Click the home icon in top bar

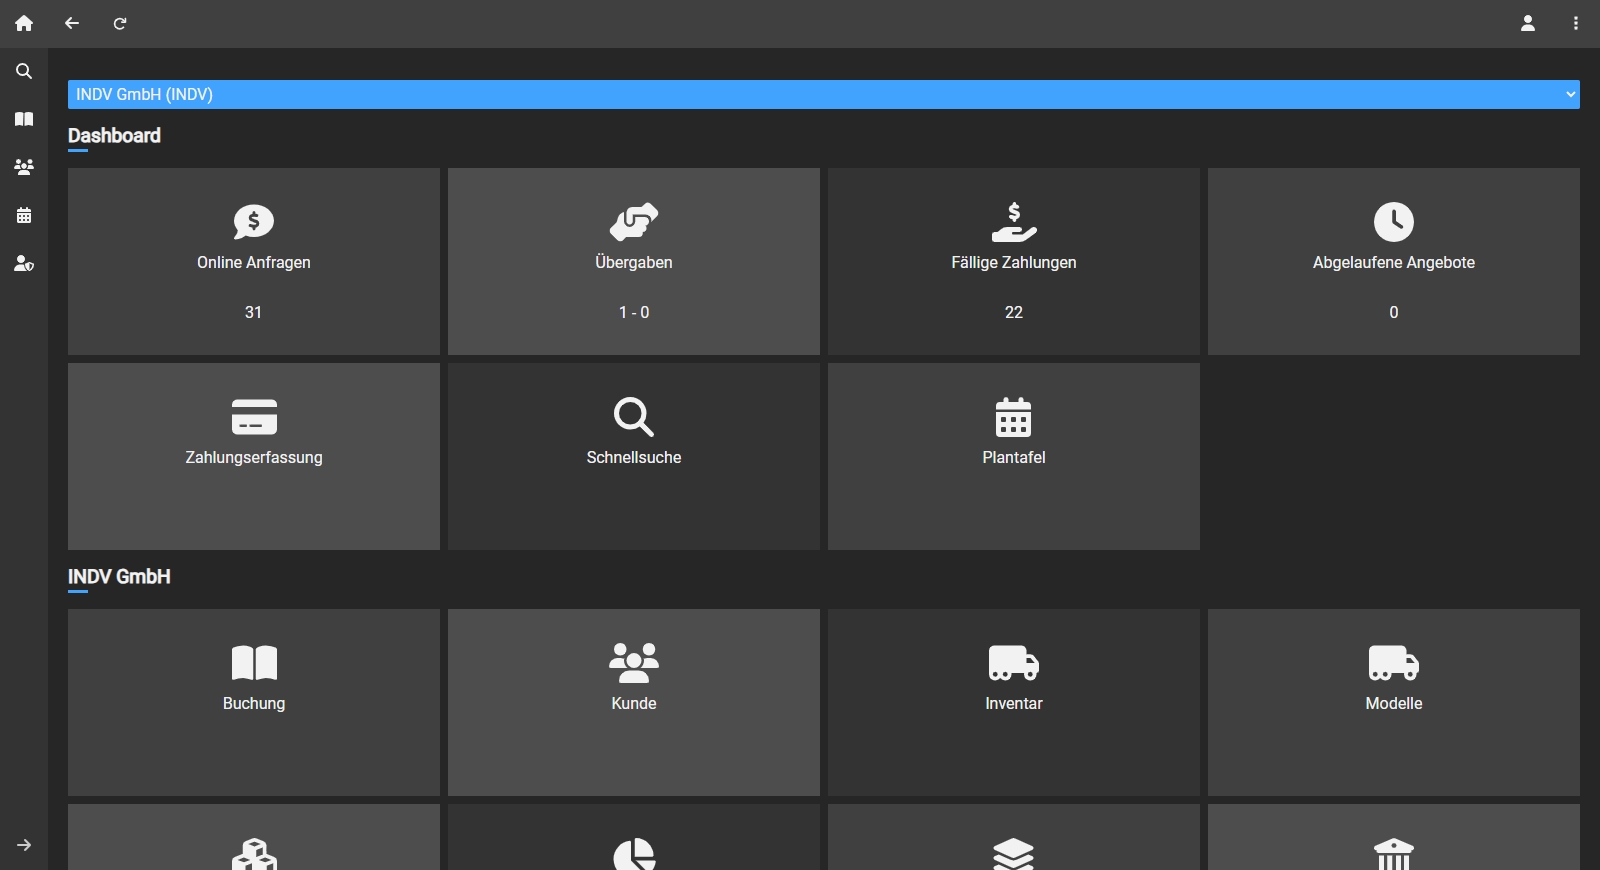pos(24,23)
